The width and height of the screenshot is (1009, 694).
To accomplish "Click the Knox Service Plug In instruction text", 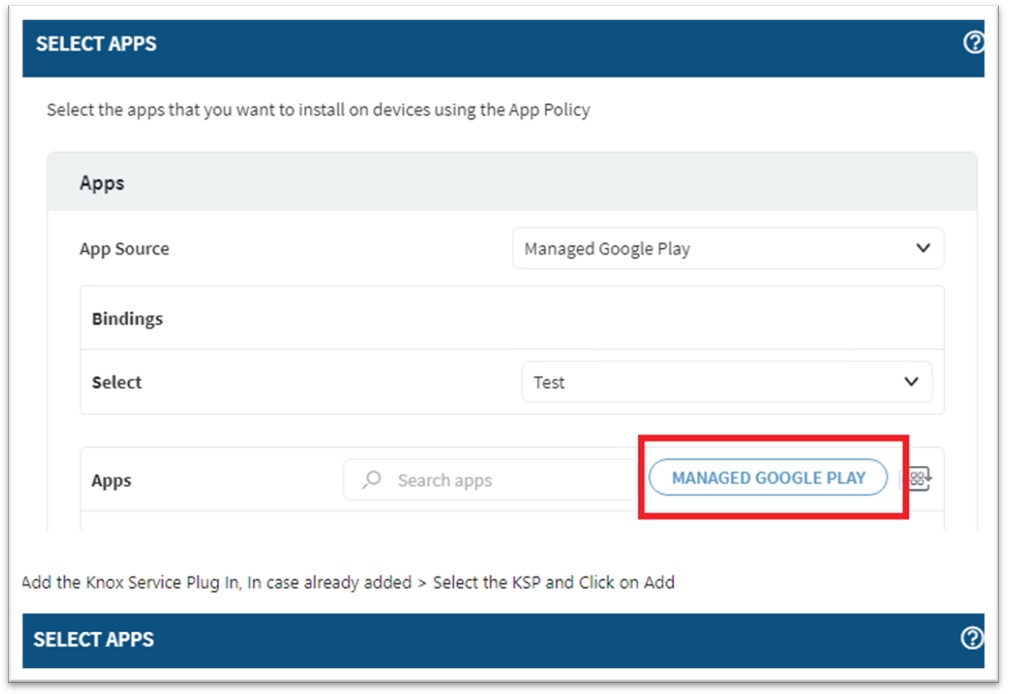I will (348, 582).
